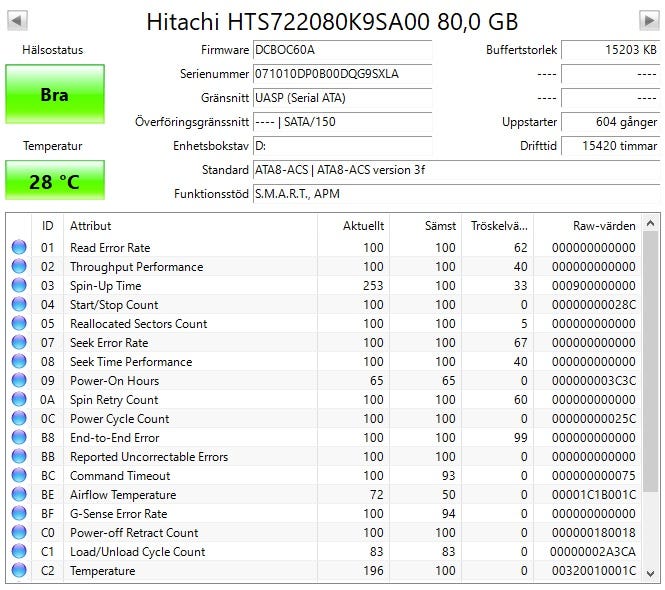
Task: Click the previous disk left arrow
Action: (x=18, y=21)
